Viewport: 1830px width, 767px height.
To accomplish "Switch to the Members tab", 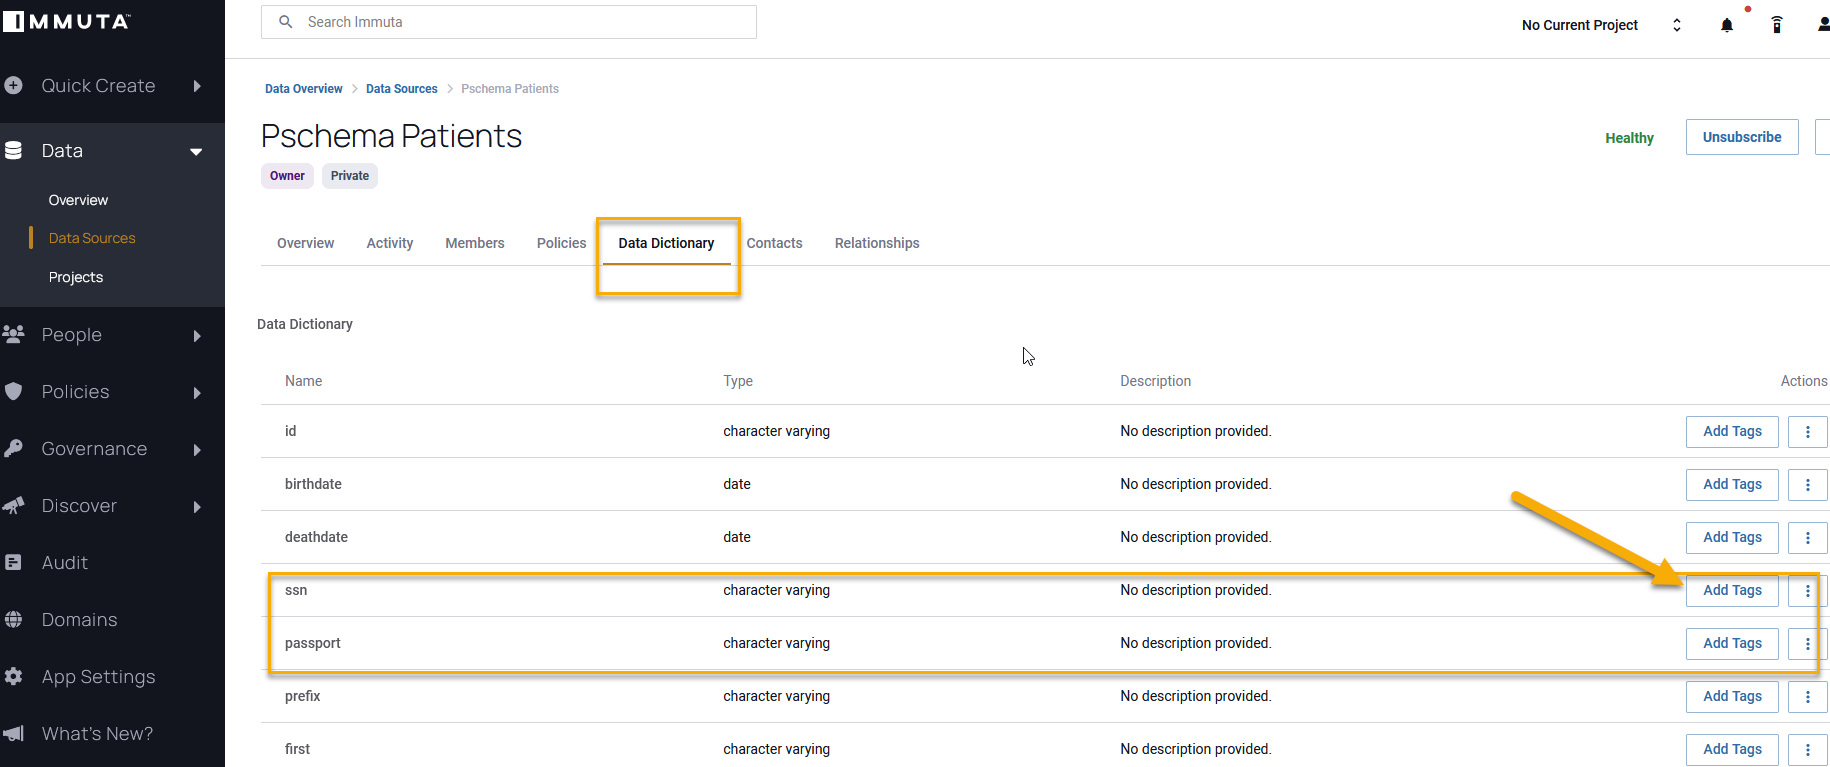I will 475,243.
